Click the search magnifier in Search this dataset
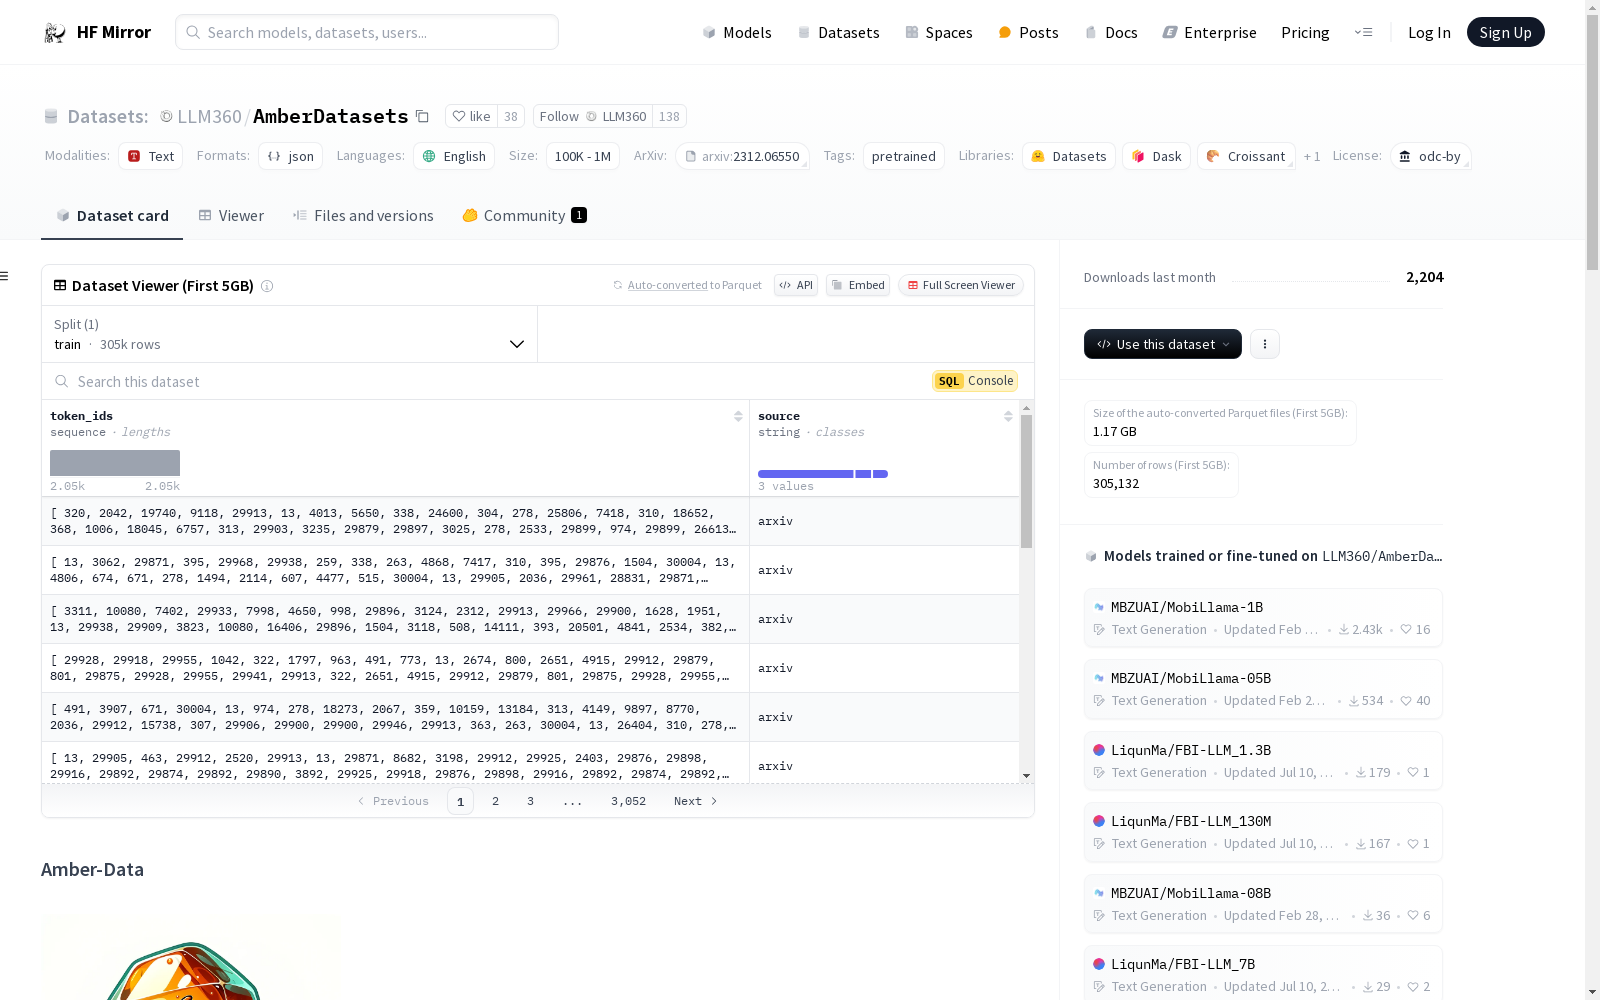The height and width of the screenshot is (1000, 1600). 62,381
